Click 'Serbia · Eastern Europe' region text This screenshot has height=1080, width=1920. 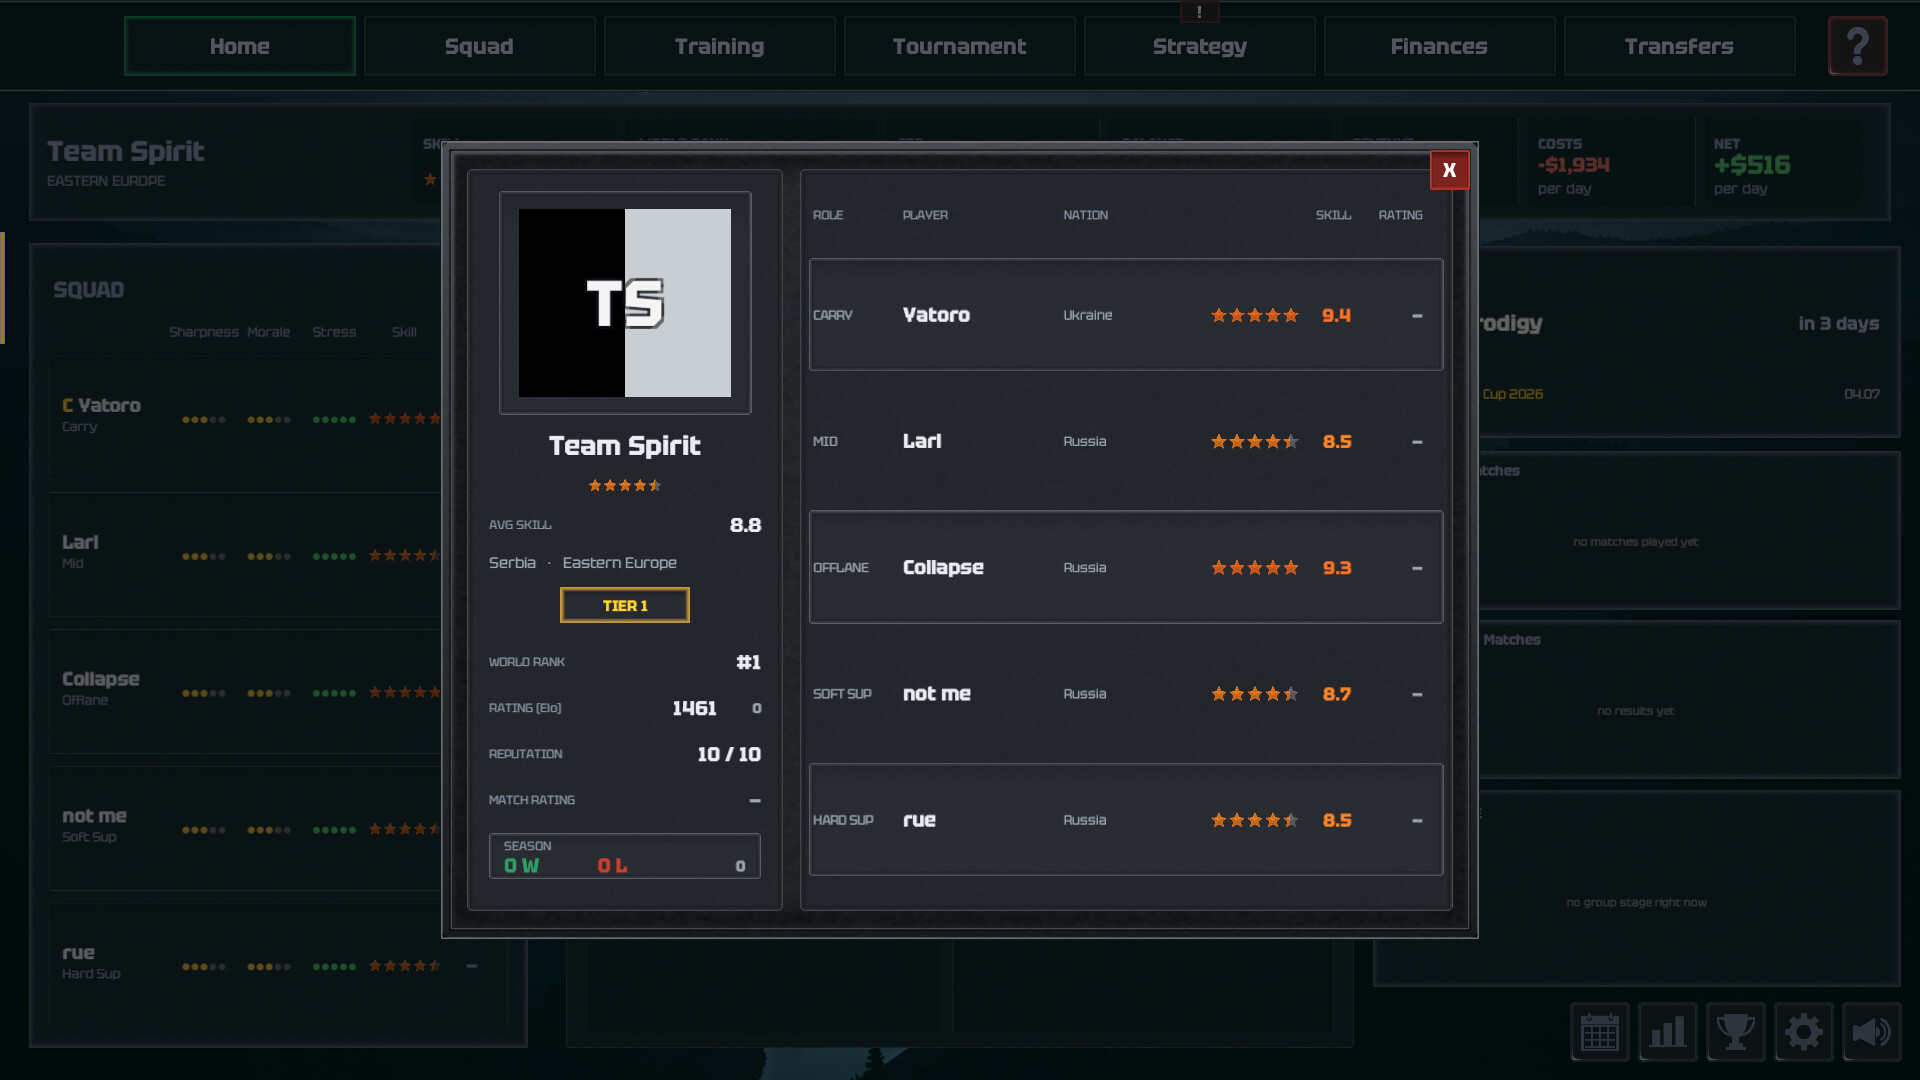pyautogui.click(x=583, y=563)
